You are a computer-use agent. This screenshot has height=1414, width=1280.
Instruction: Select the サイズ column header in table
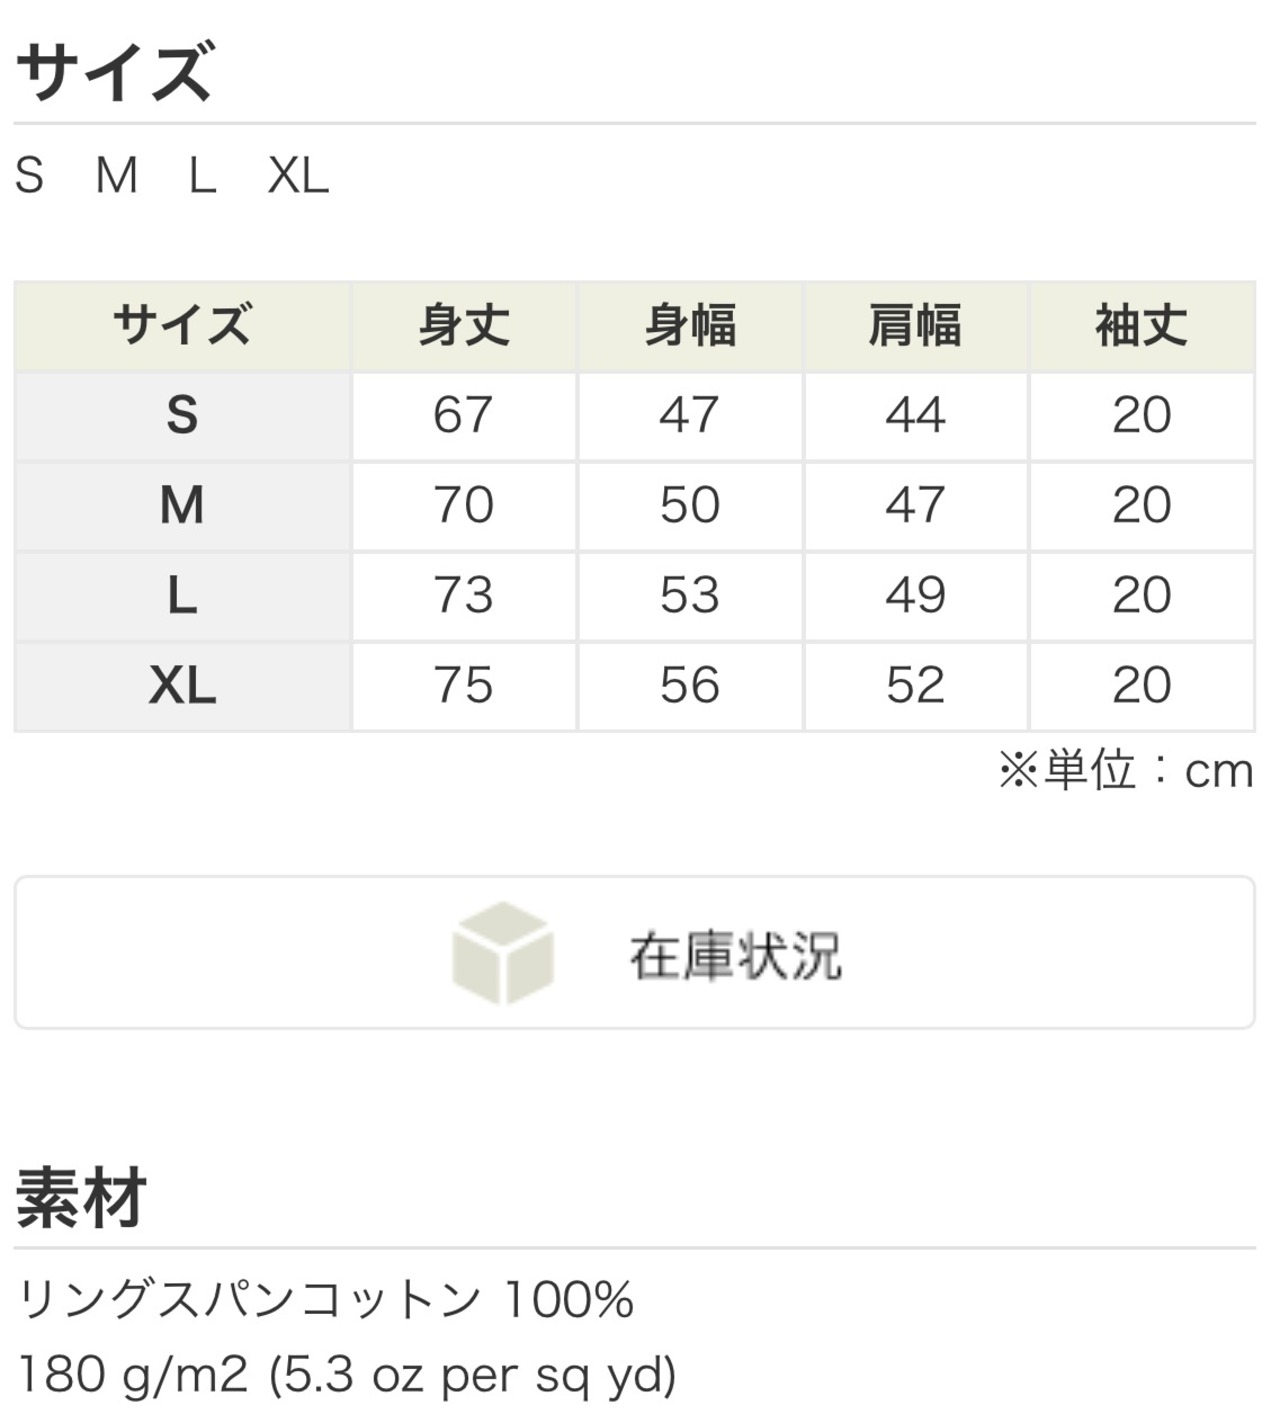click(182, 326)
